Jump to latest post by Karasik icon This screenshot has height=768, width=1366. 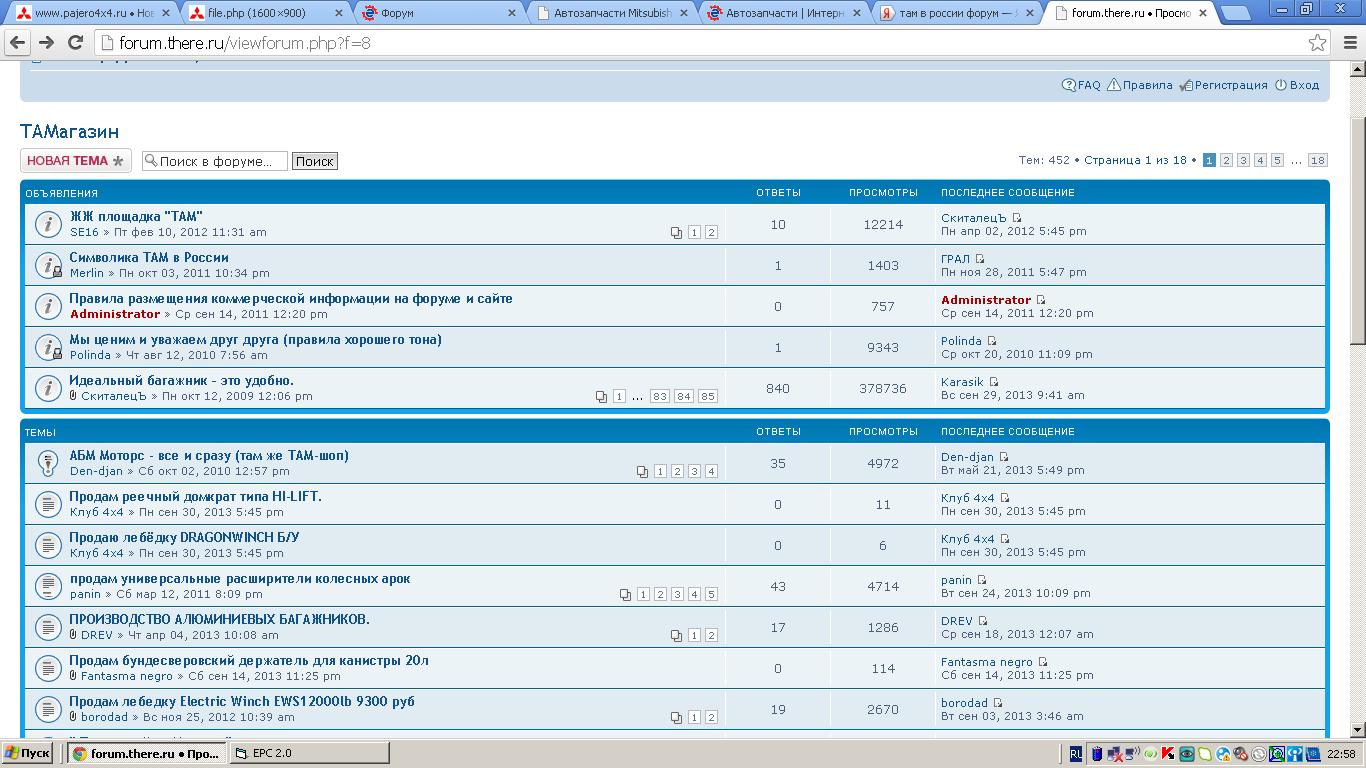(x=994, y=382)
